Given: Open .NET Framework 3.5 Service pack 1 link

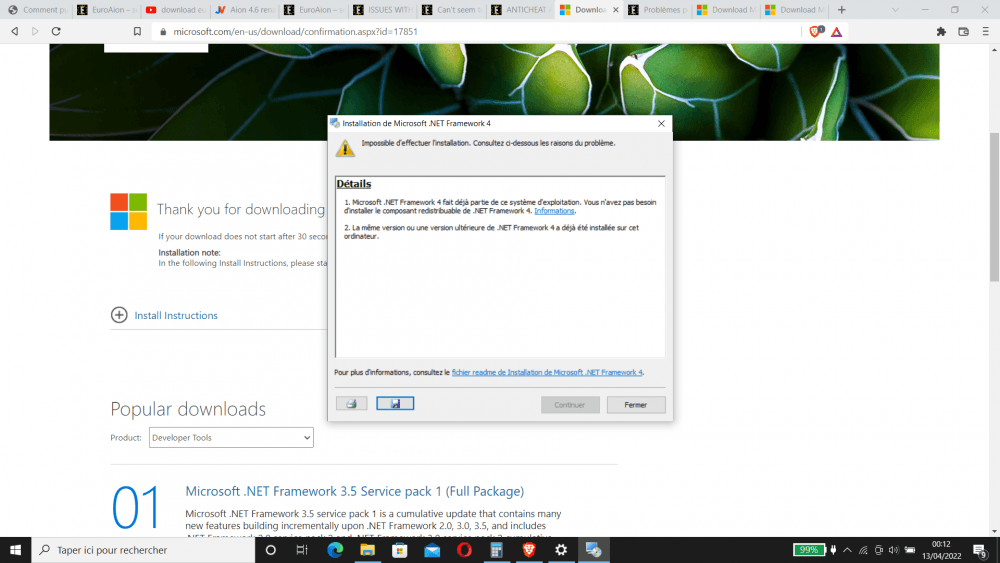Looking at the screenshot, I should click(354, 491).
